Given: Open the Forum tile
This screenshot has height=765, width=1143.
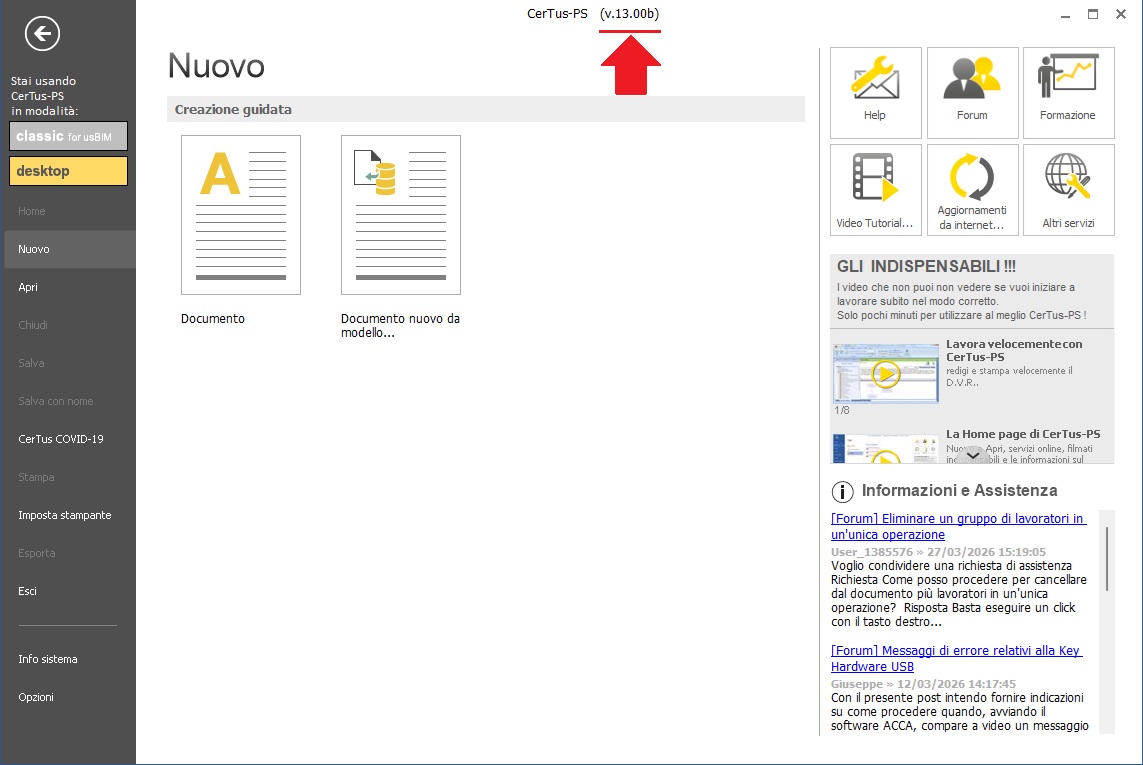Looking at the screenshot, I should [x=972, y=91].
